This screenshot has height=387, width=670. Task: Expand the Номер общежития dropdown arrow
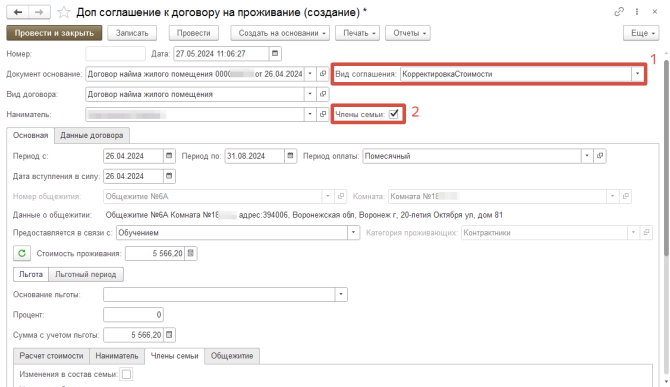point(328,196)
